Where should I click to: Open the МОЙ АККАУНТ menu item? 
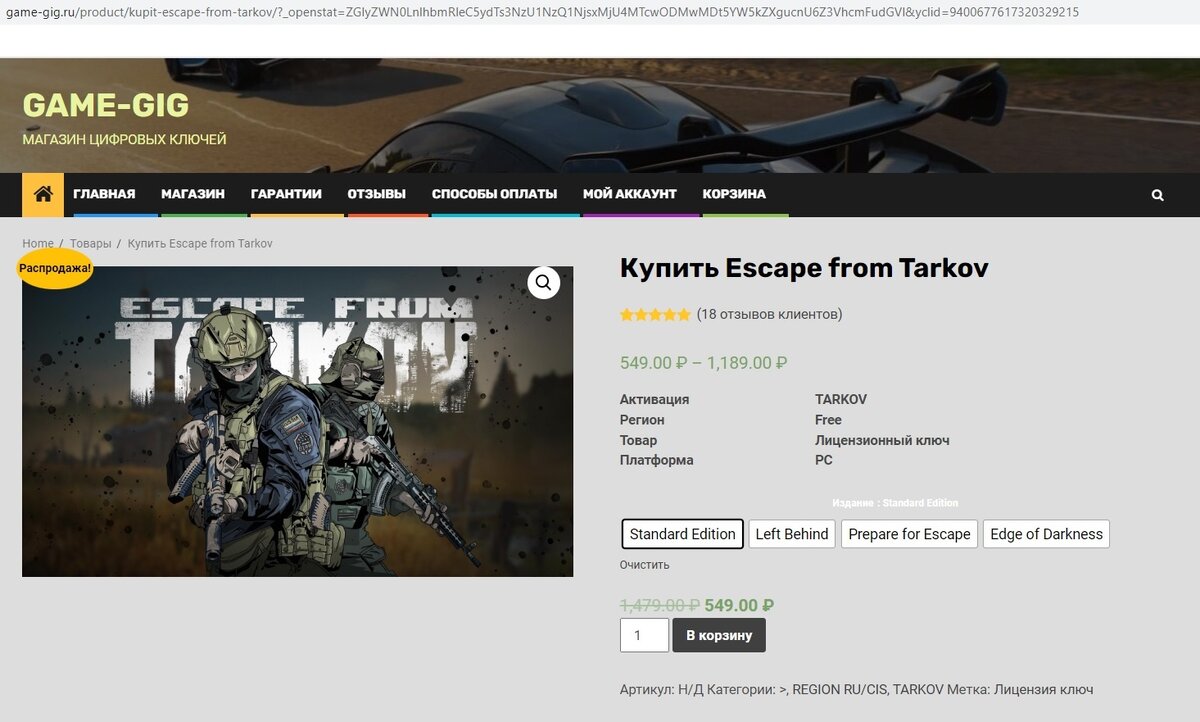coord(630,194)
